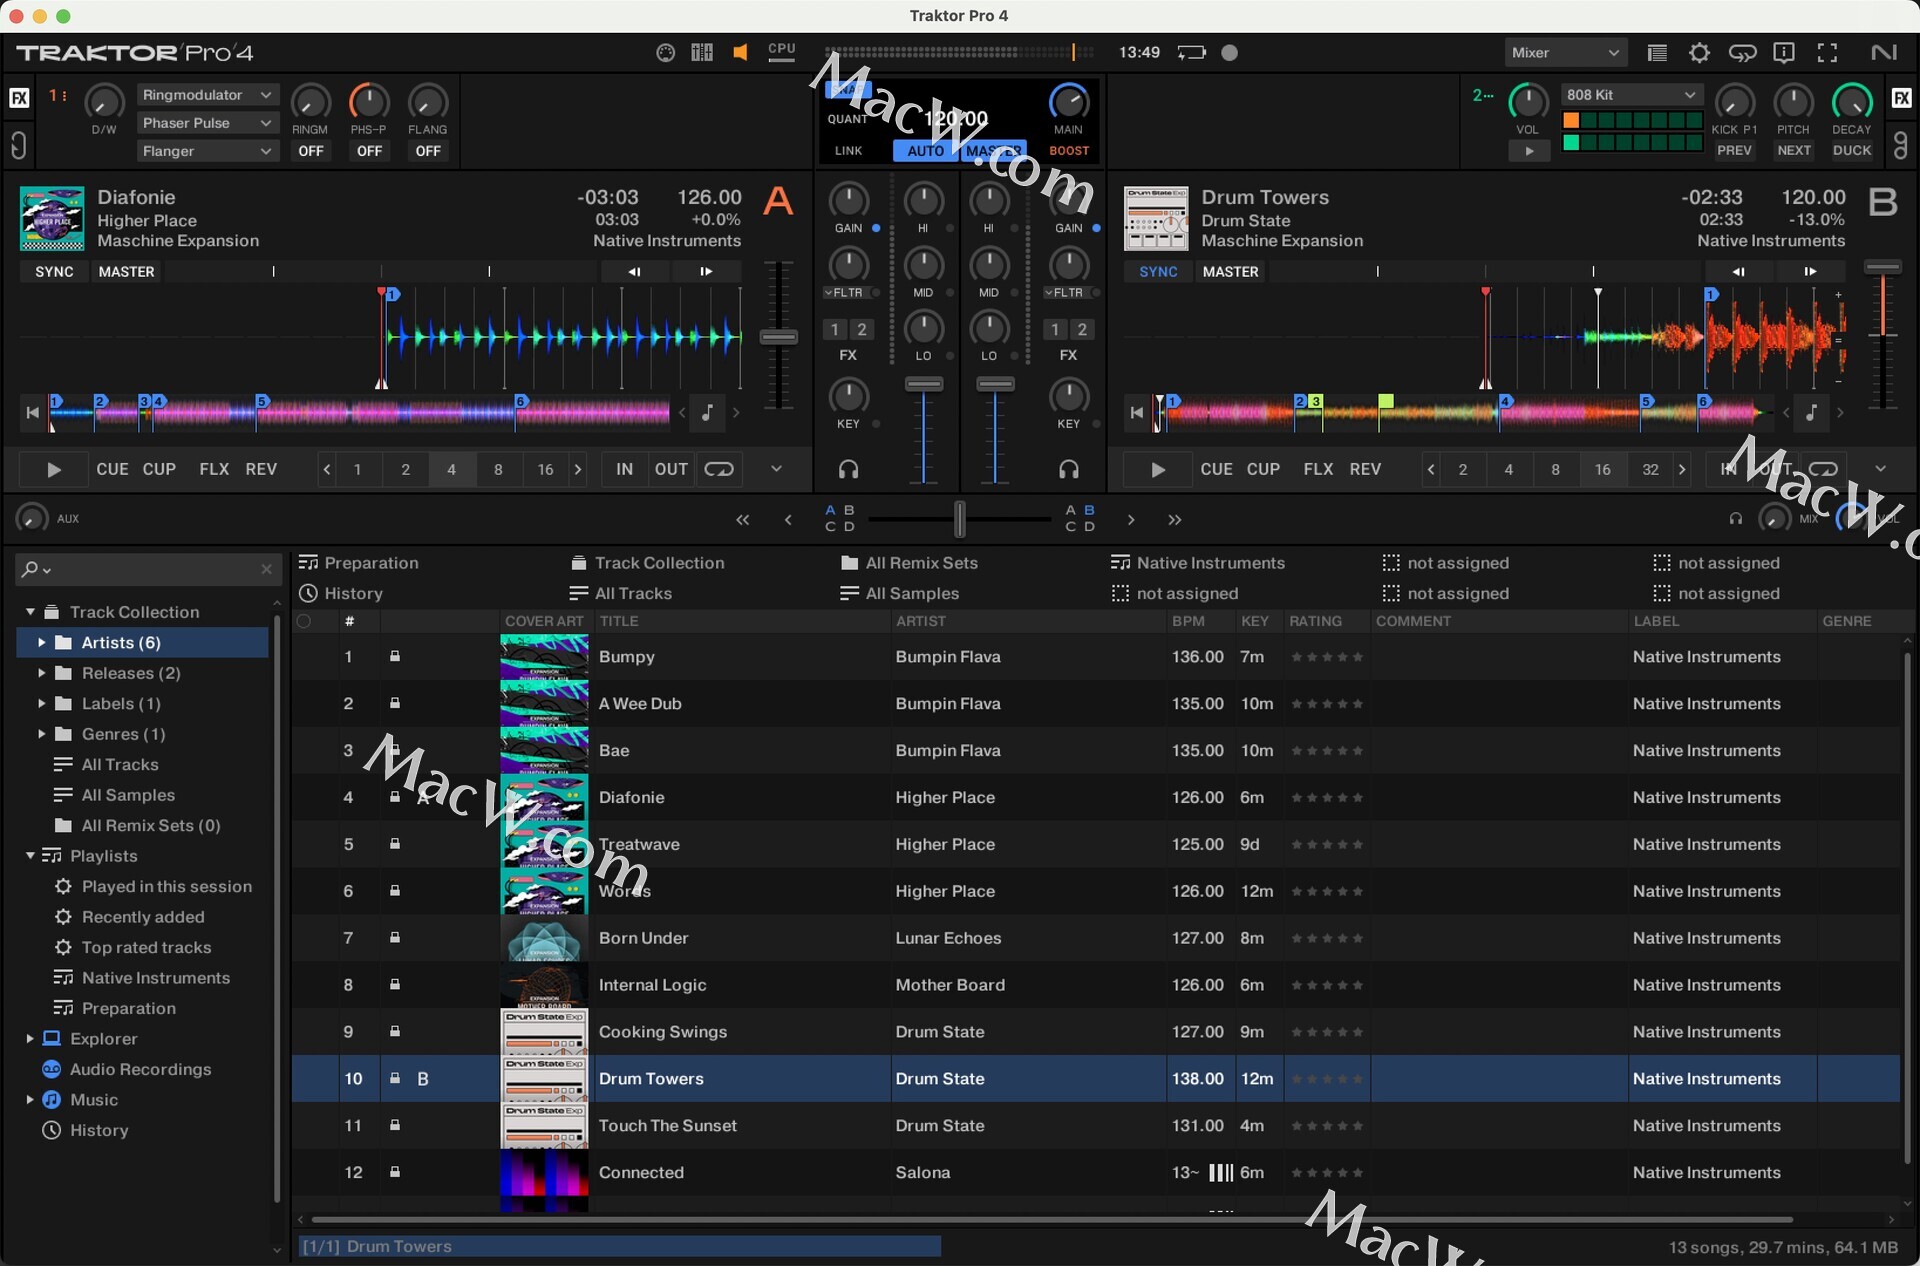The width and height of the screenshot is (1920, 1266).
Task: Collapse the Playlists tree node
Action: point(30,856)
